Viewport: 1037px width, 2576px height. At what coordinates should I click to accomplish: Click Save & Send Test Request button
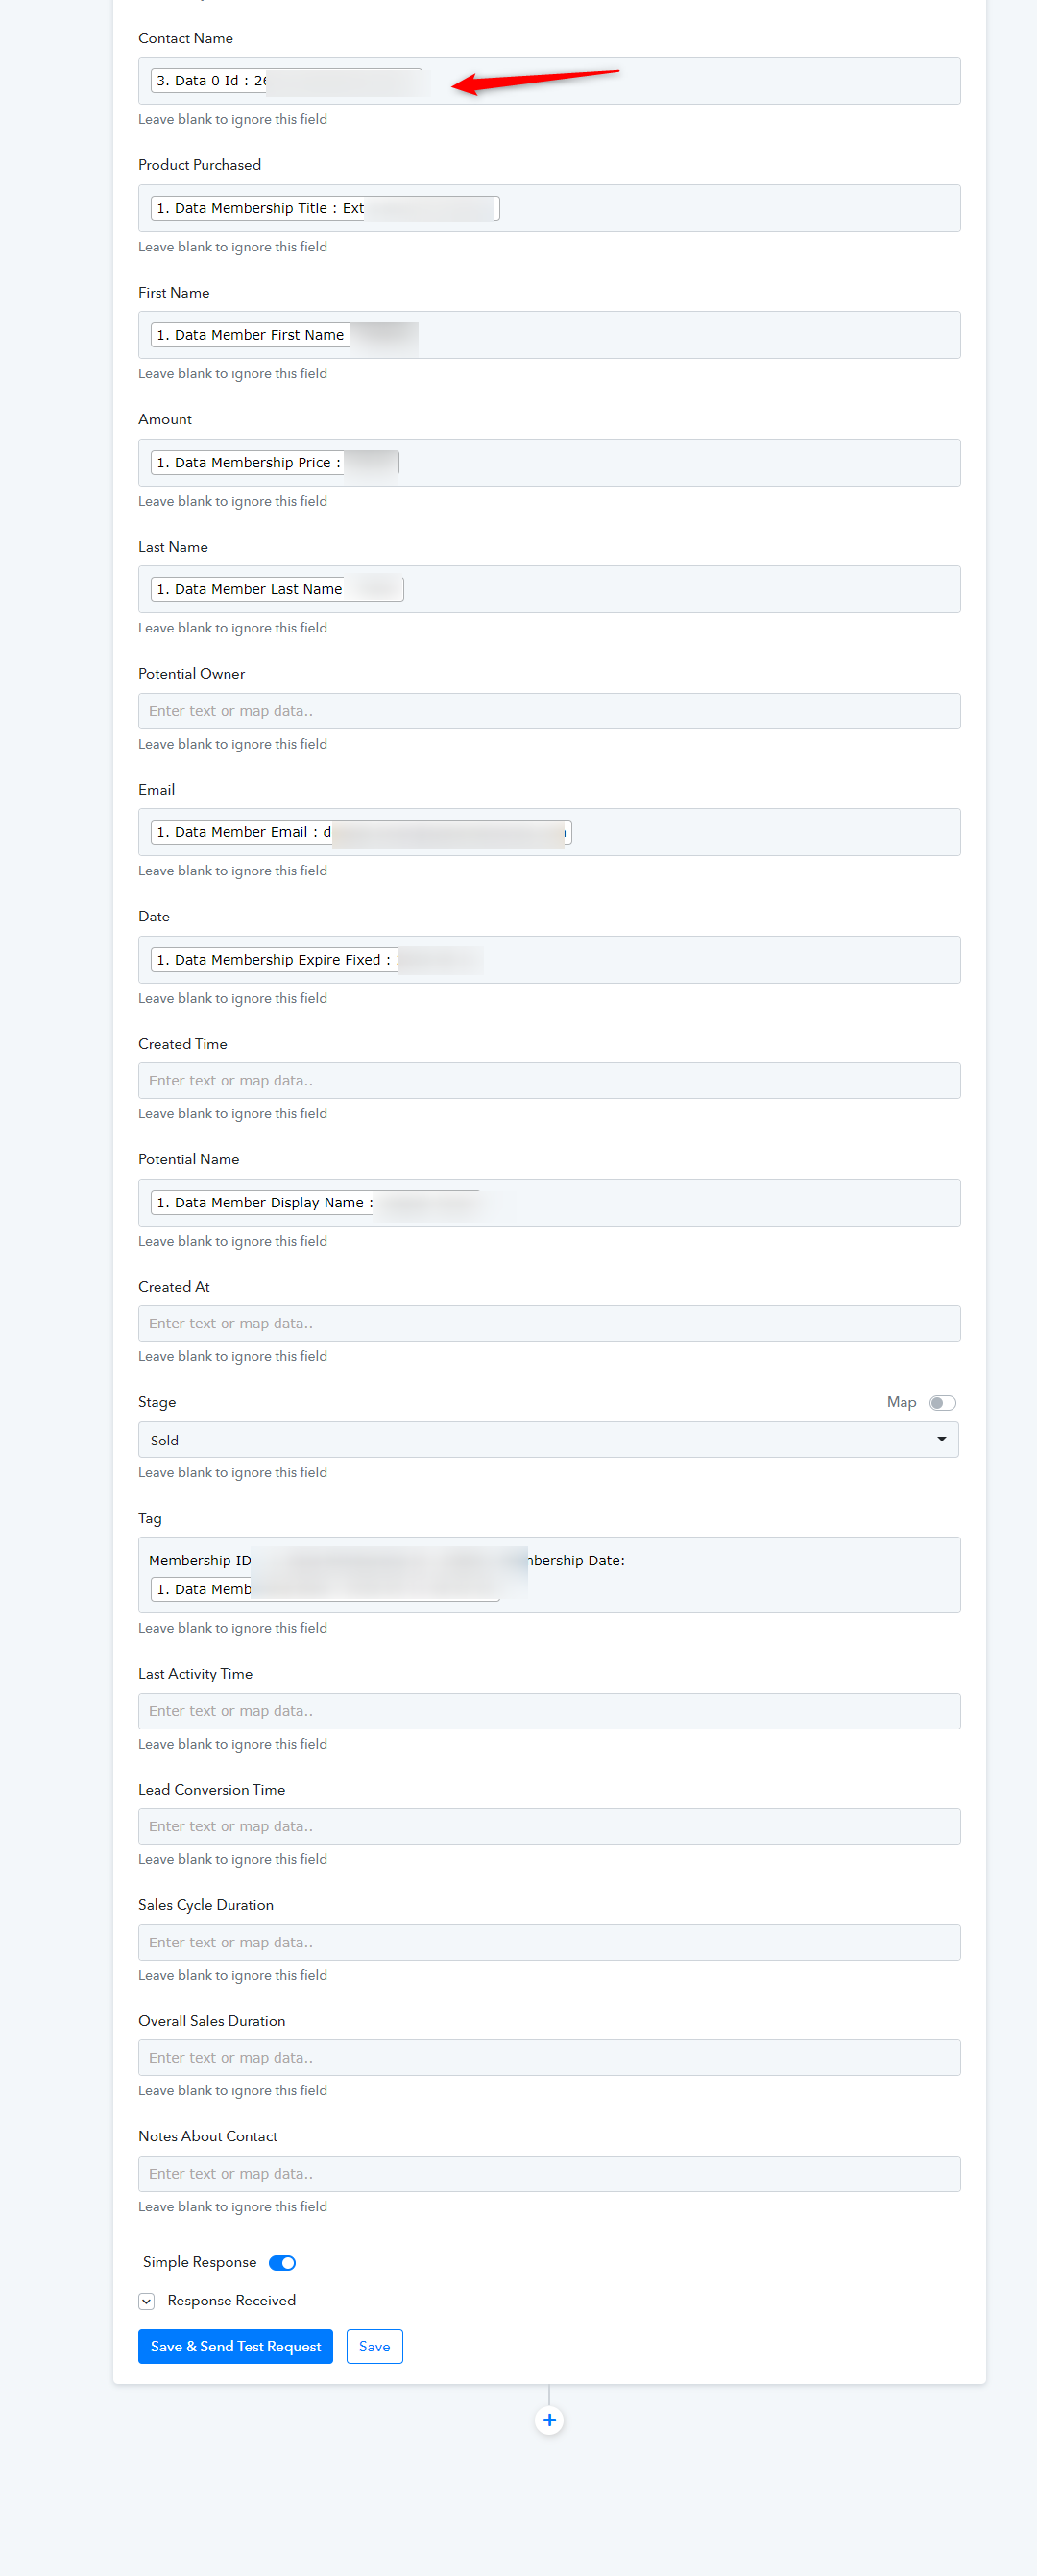235,2347
